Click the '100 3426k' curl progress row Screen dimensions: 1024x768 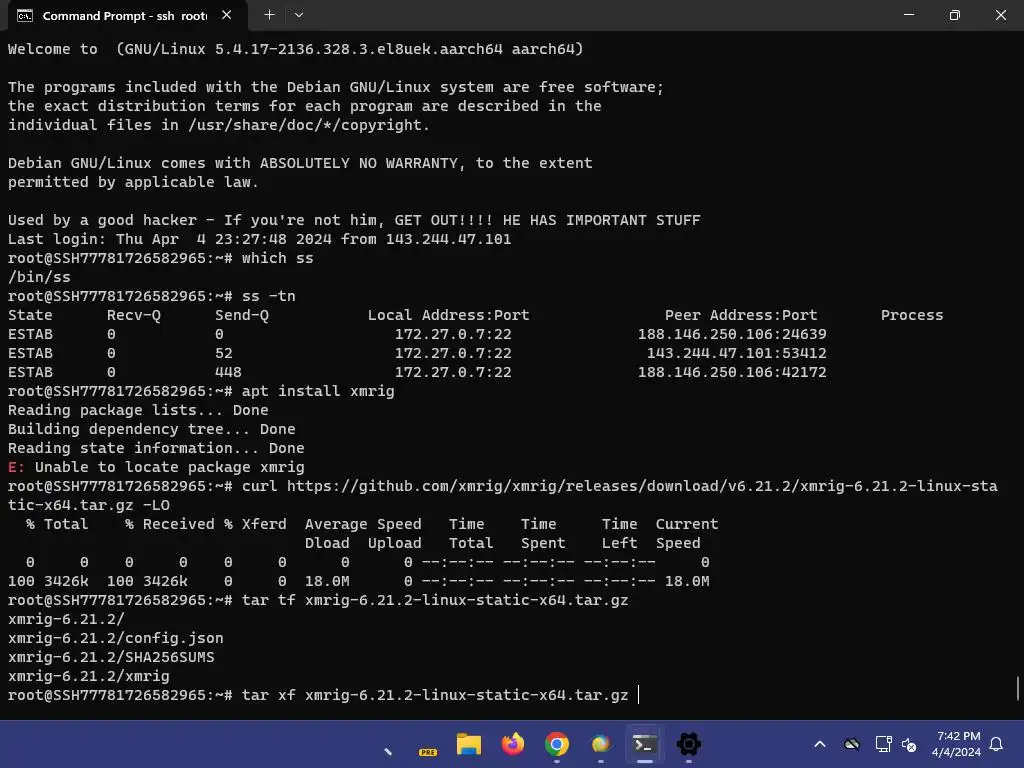click(359, 581)
